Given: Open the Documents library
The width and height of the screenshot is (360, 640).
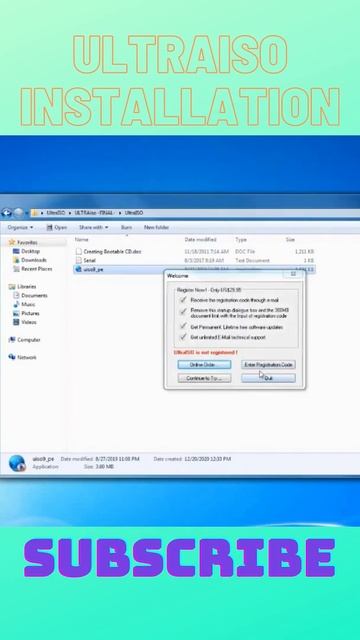Looking at the screenshot, I should point(34,296).
